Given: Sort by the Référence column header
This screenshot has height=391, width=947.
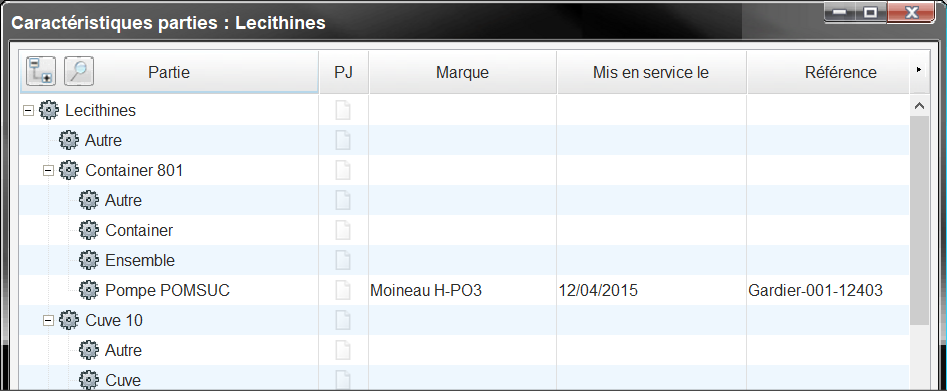Looking at the screenshot, I should [828, 73].
